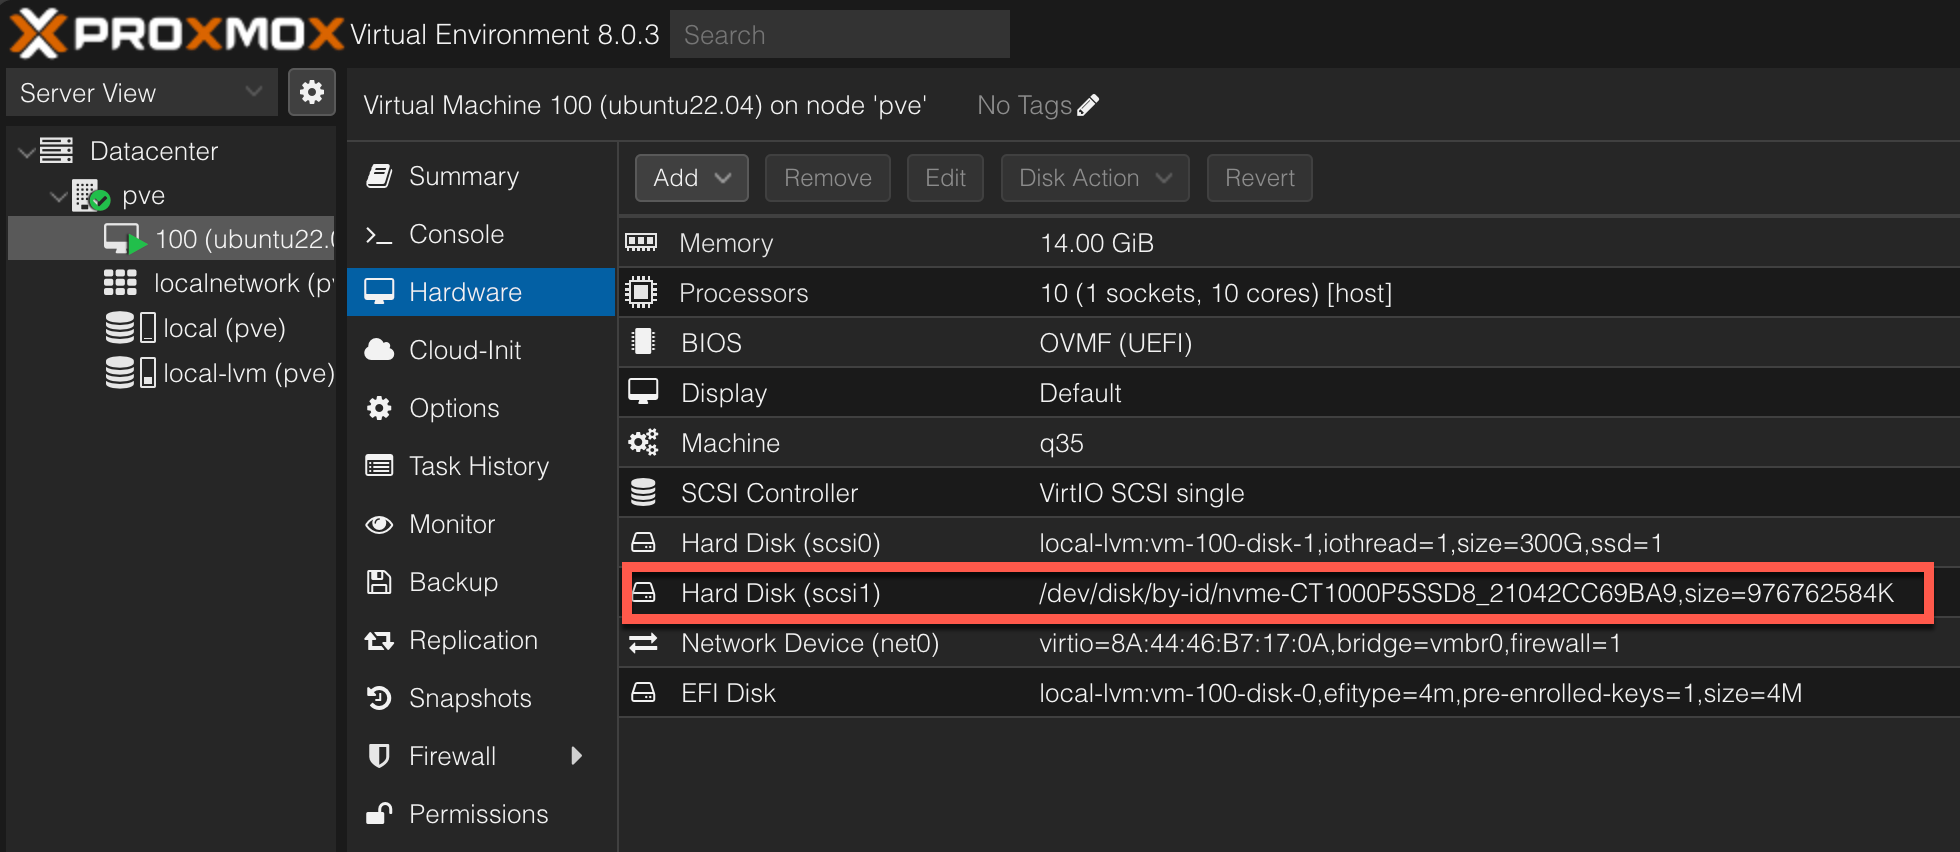Click the local (pve) storage icon
Screen dimensions: 1960x852
130,328
